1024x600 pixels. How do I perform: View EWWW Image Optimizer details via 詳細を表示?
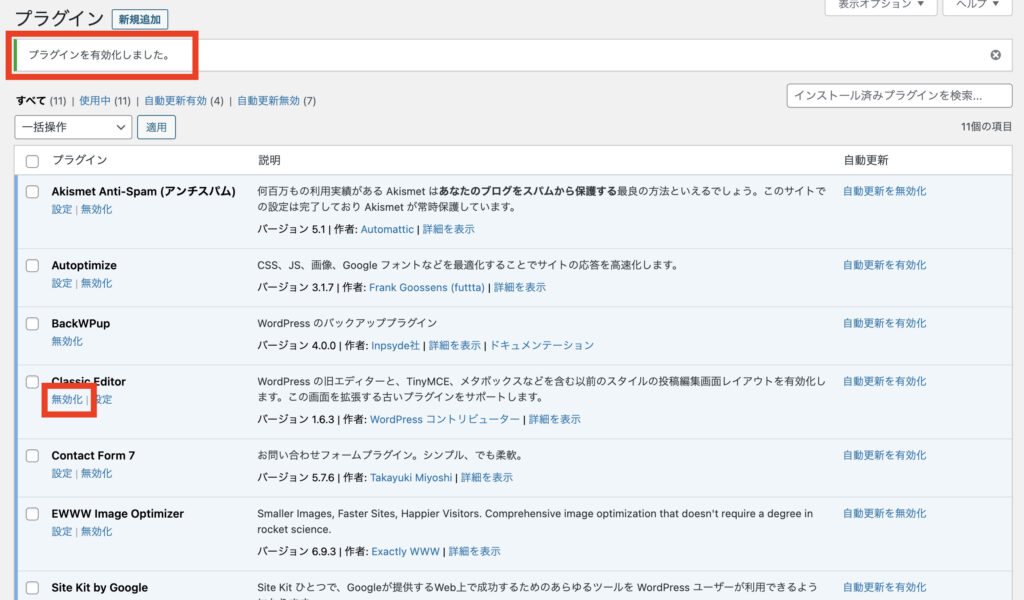[475, 552]
